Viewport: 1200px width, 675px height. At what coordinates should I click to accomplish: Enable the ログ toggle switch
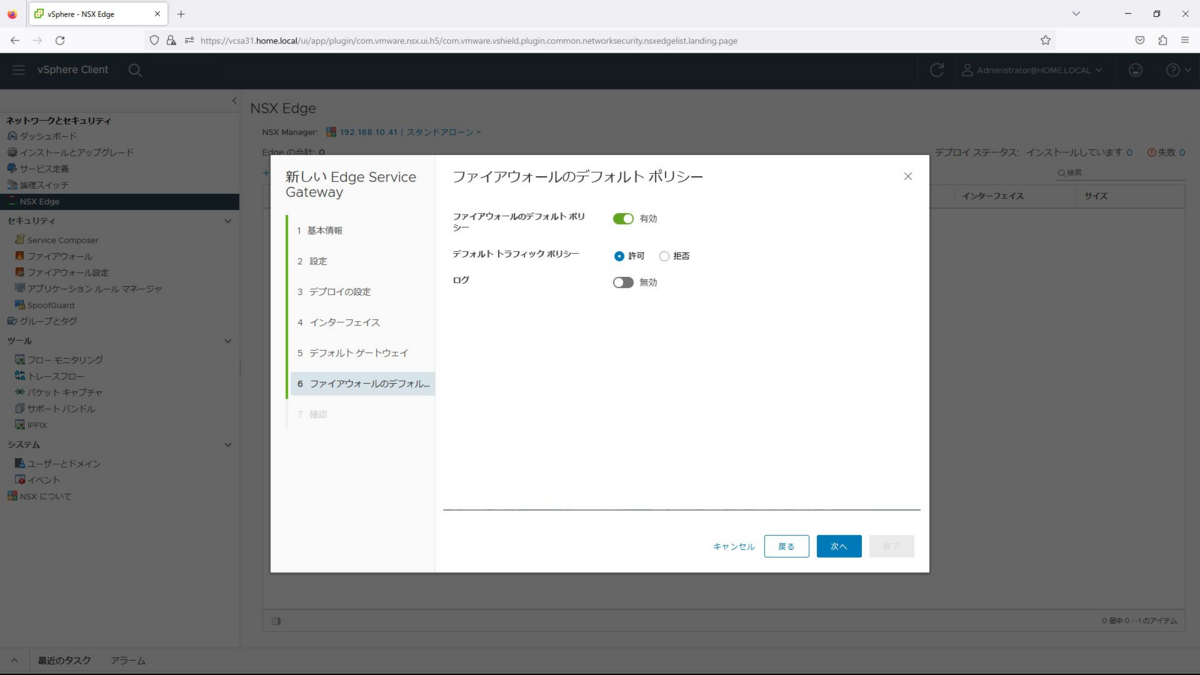click(x=623, y=283)
